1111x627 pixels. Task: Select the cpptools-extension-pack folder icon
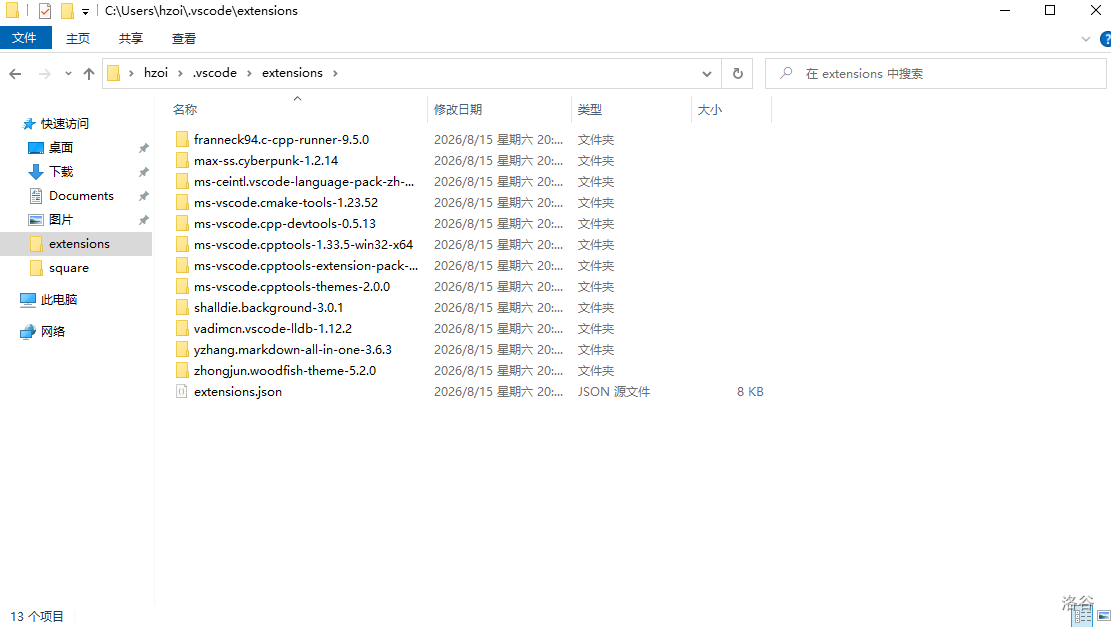click(x=182, y=266)
